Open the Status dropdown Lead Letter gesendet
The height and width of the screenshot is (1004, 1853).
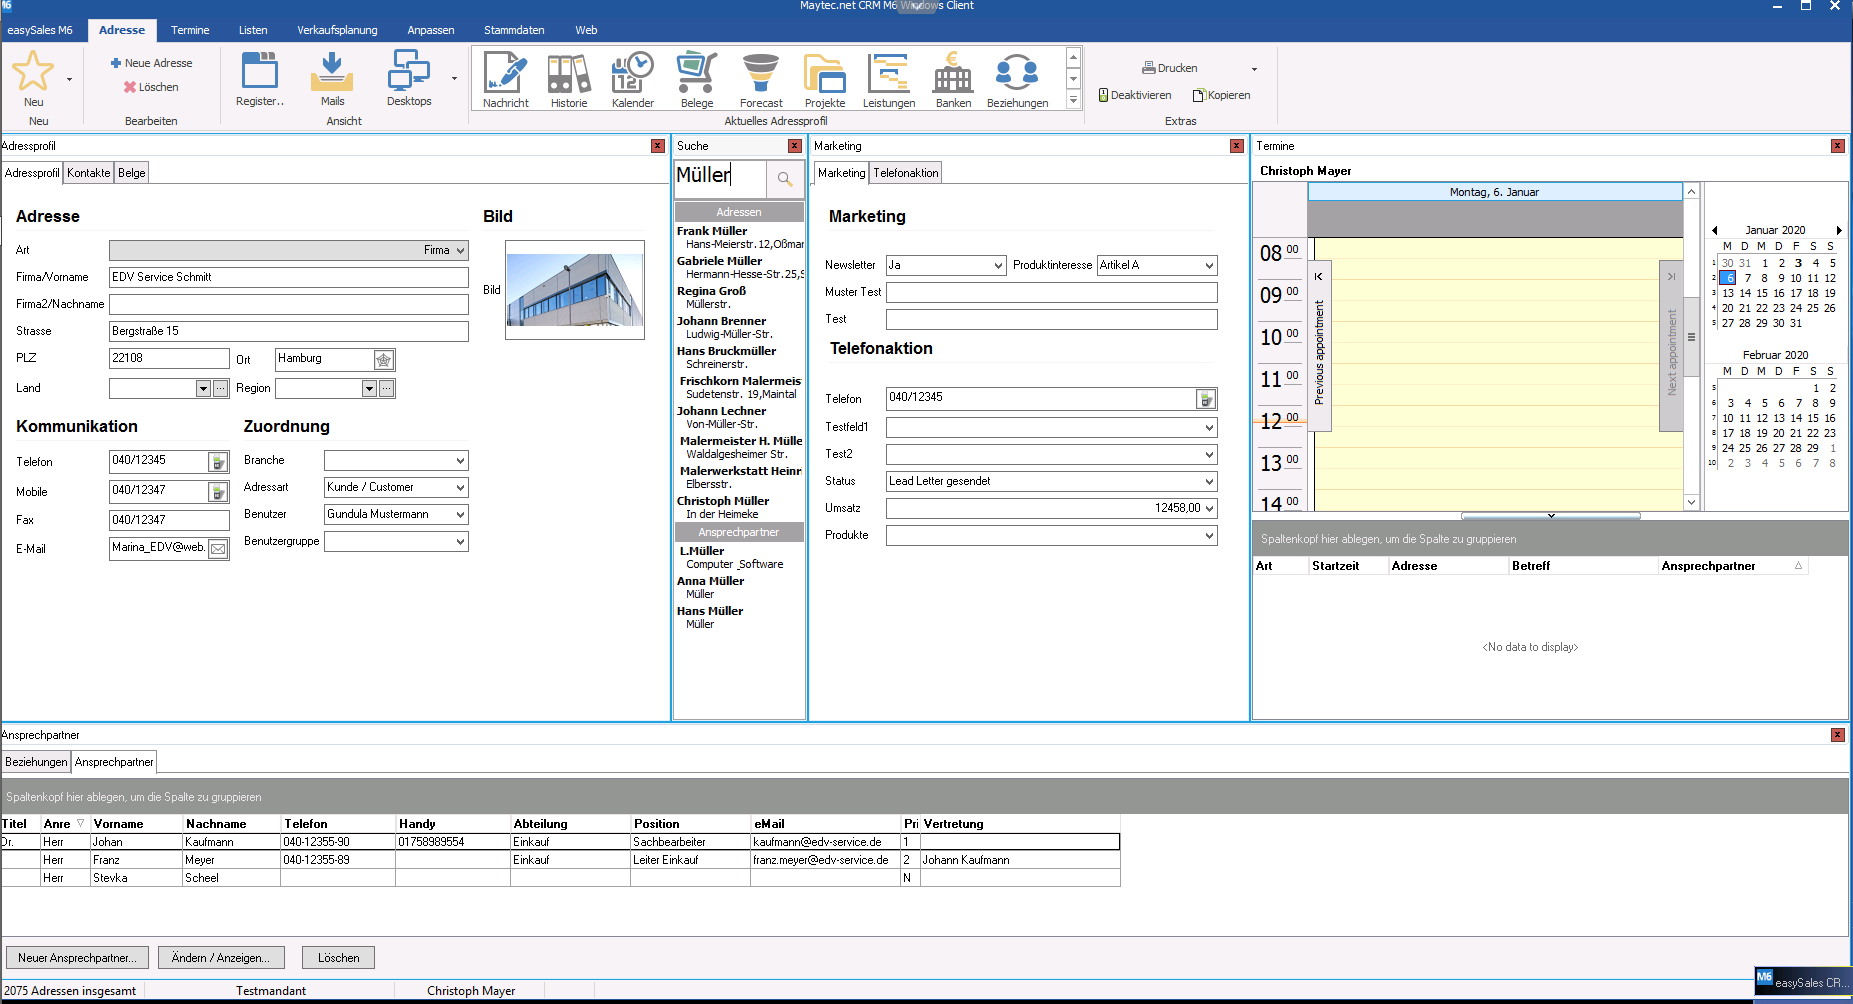(1209, 481)
